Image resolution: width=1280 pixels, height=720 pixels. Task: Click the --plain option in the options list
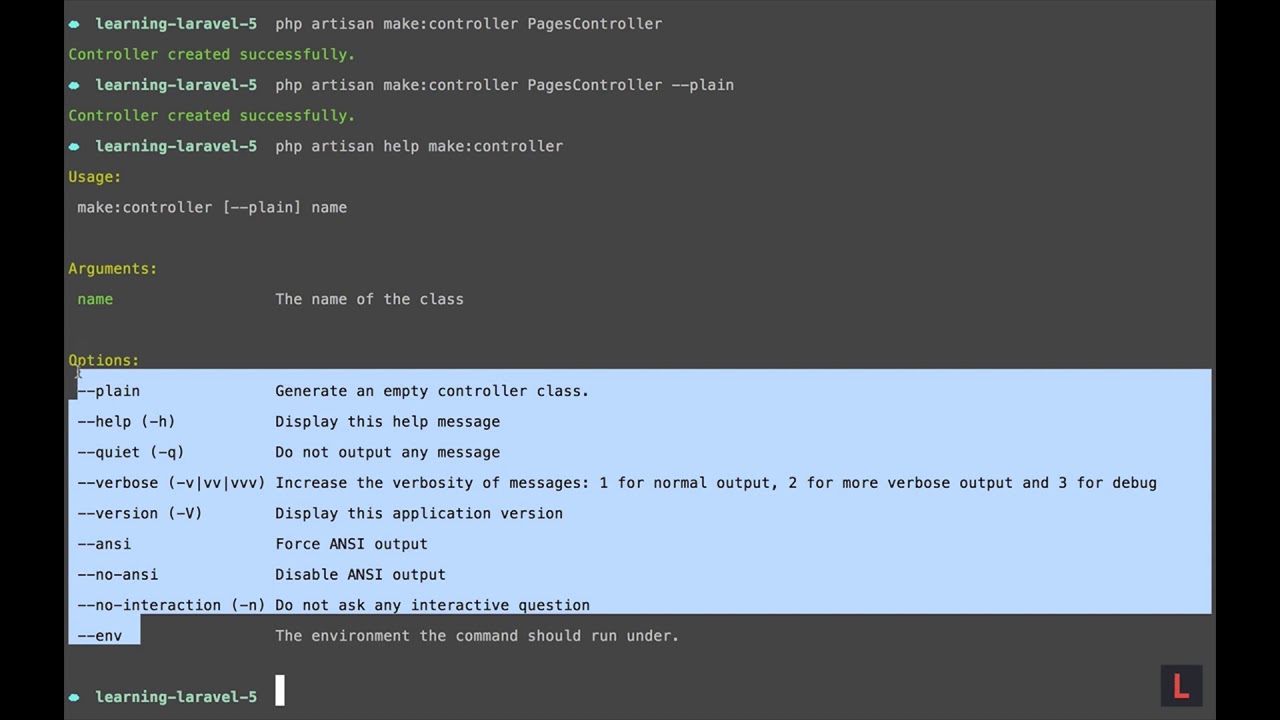pos(109,391)
